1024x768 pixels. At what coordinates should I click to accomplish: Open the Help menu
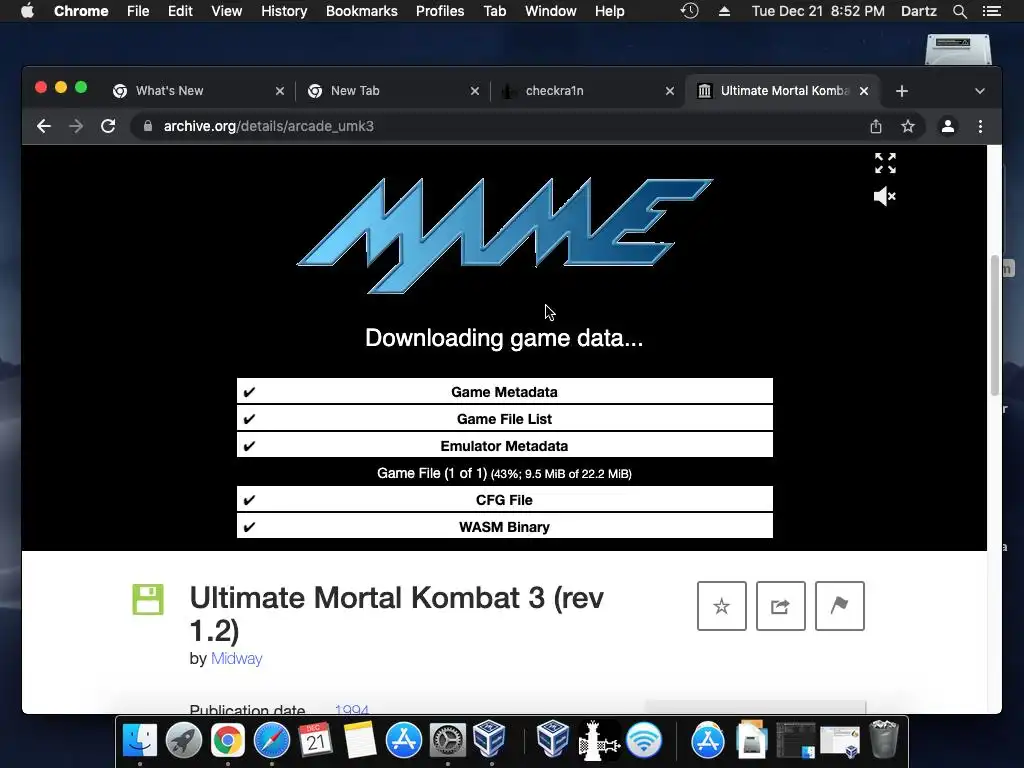609,11
